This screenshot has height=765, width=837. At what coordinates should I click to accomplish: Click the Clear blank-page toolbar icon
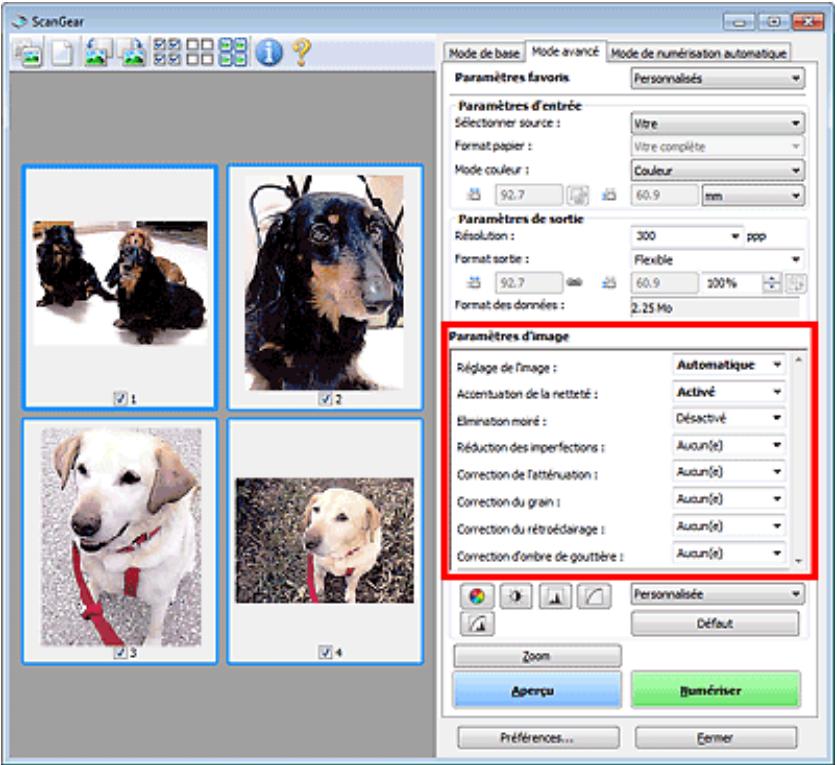(62, 53)
